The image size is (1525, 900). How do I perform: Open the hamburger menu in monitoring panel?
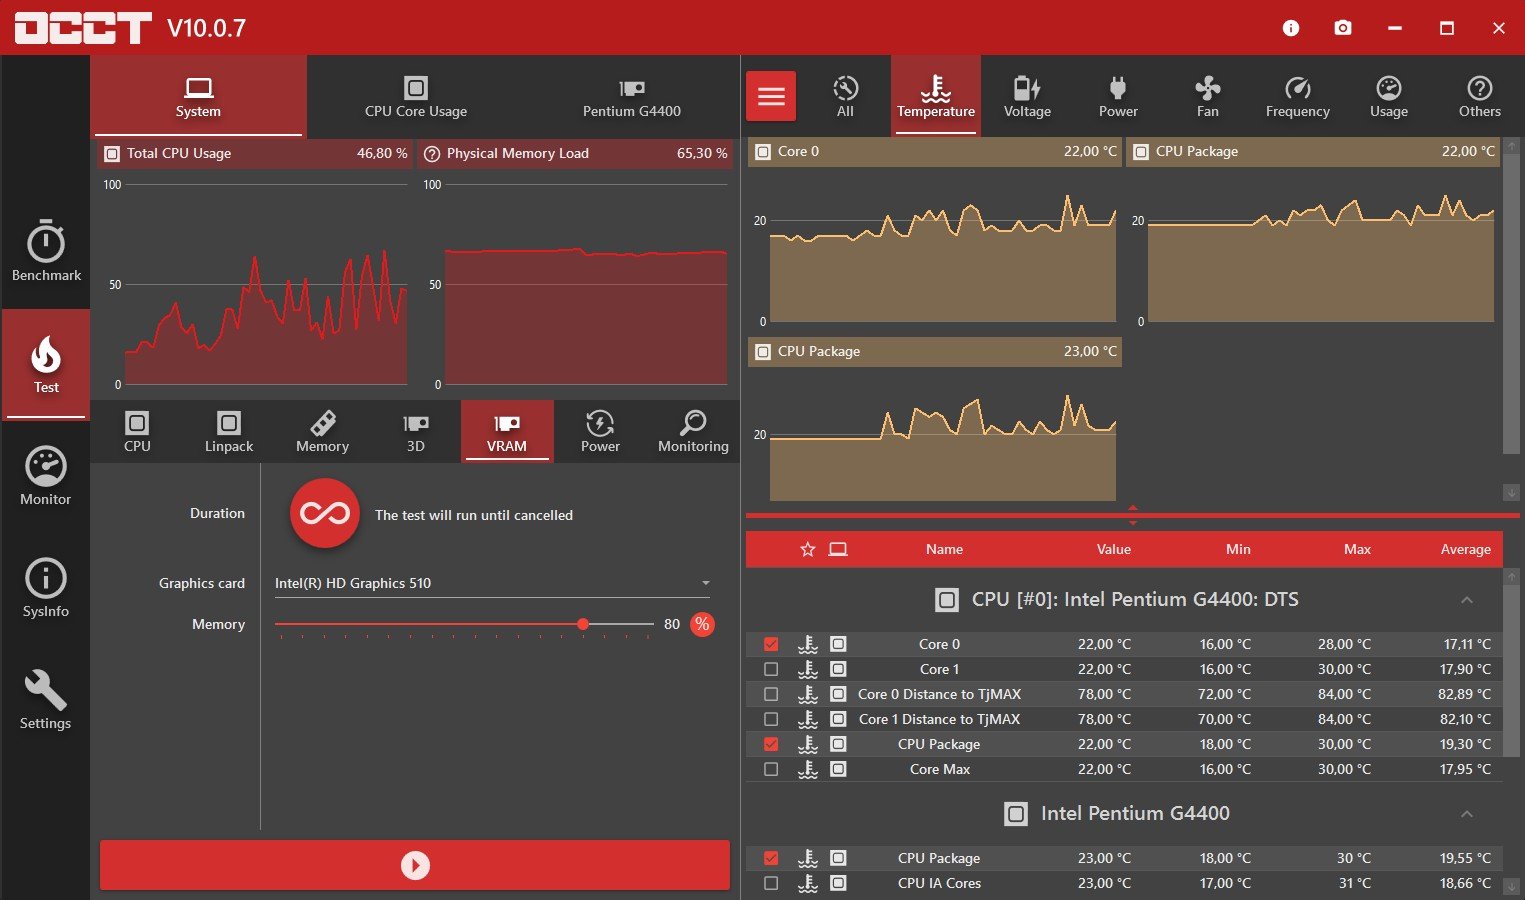[x=771, y=96]
